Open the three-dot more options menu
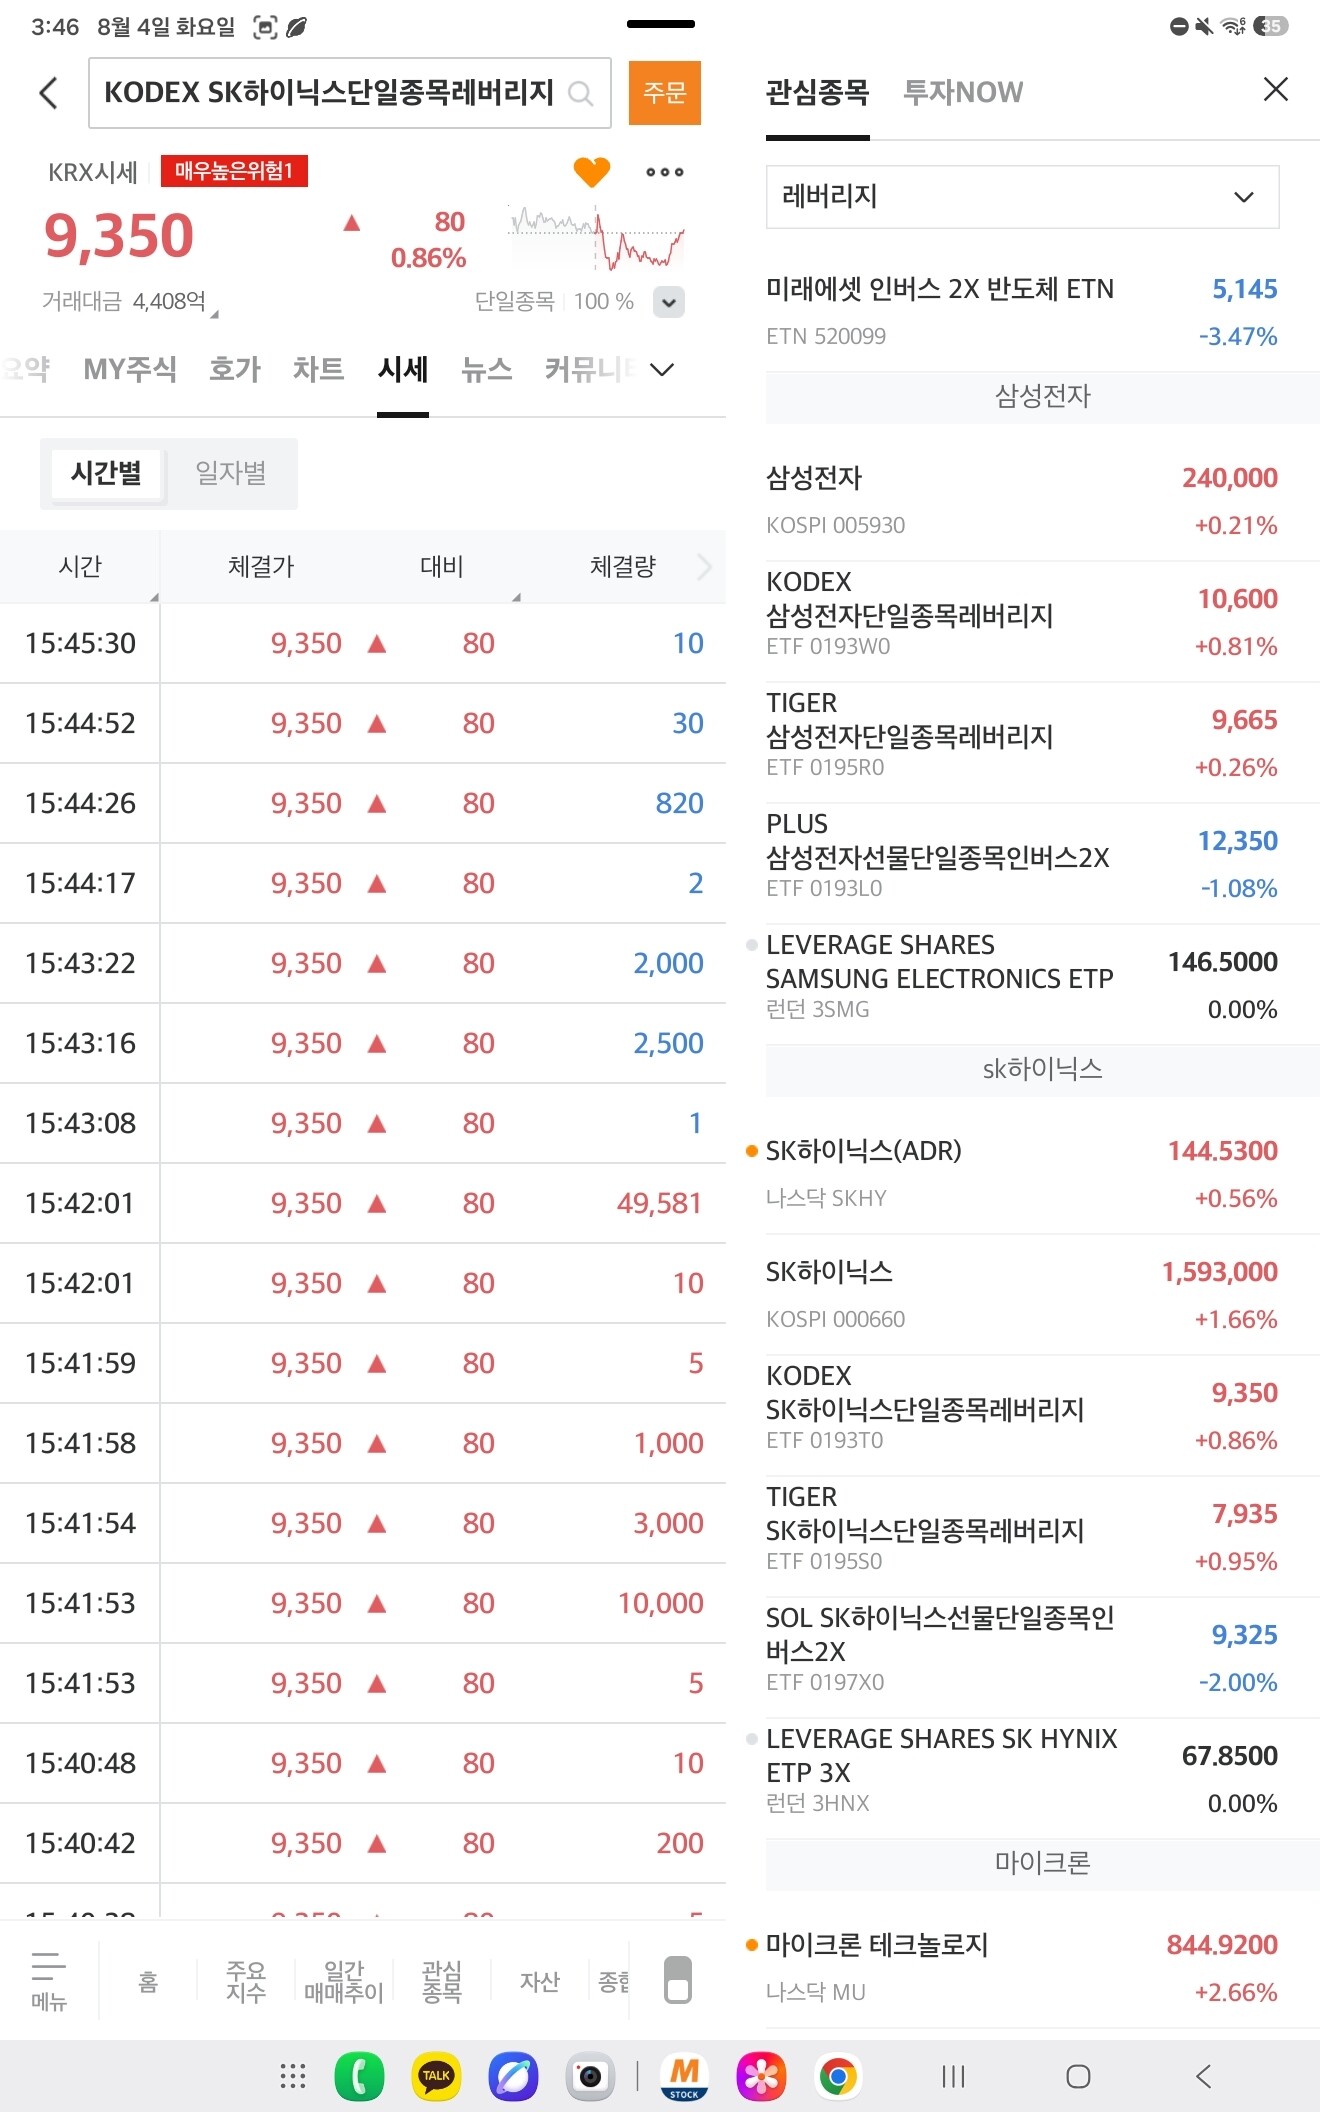Viewport: 1320px width, 2112px height. pyautogui.click(x=665, y=172)
